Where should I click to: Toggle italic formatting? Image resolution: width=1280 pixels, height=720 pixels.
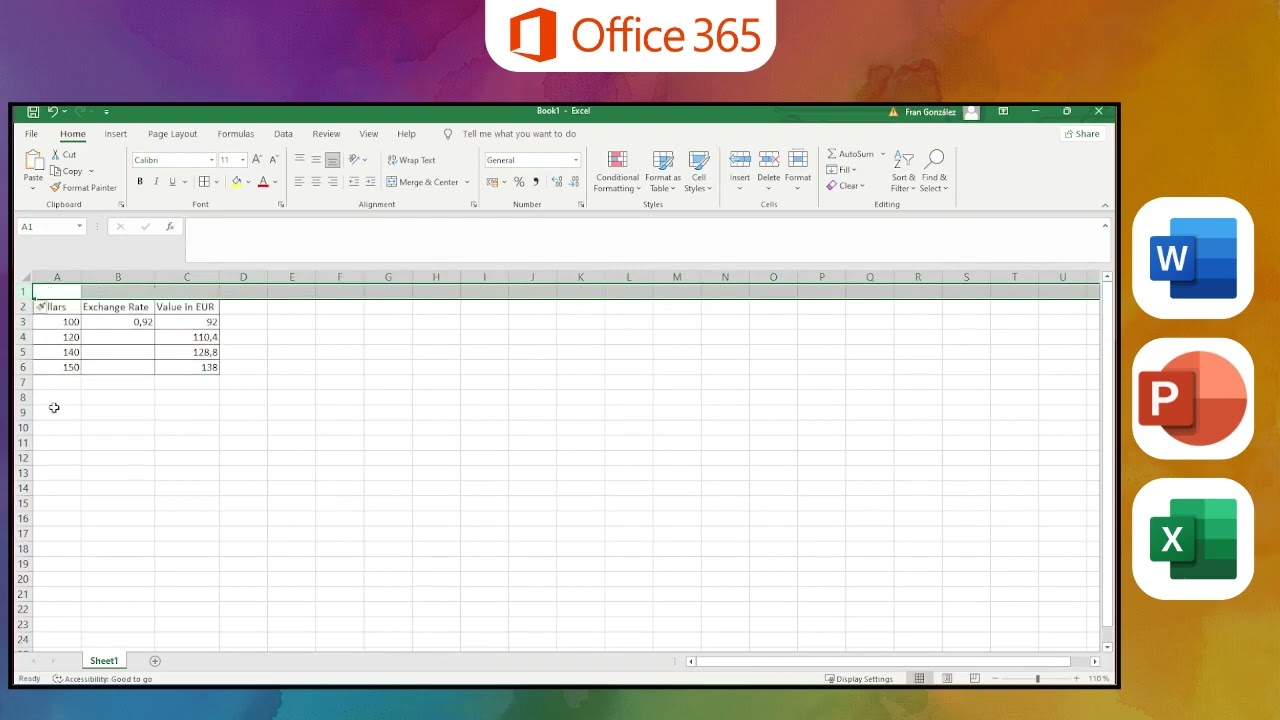tap(156, 182)
